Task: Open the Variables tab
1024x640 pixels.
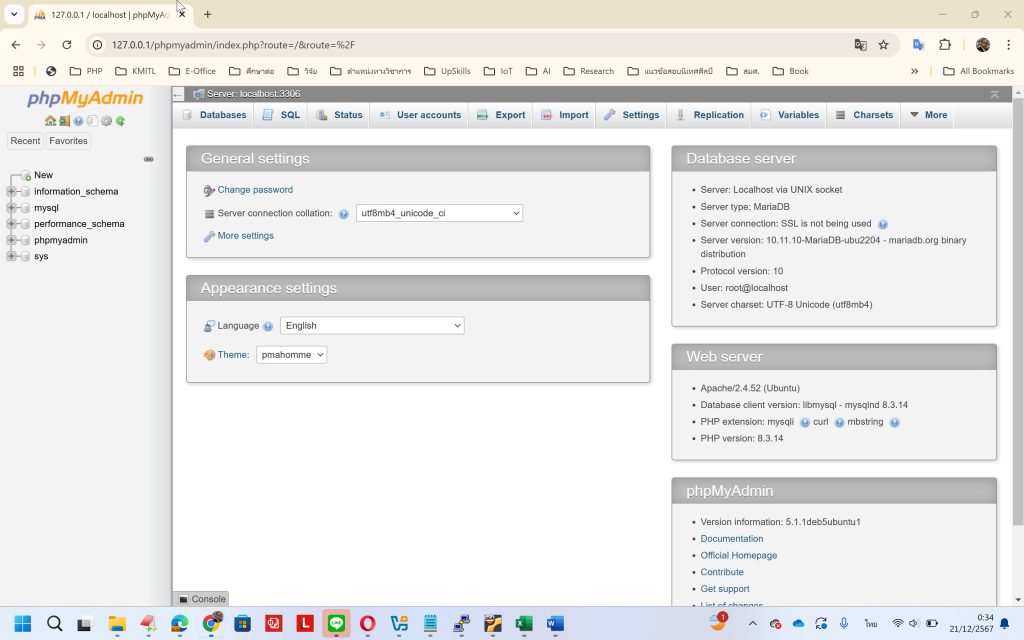Action: (x=789, y=115)
